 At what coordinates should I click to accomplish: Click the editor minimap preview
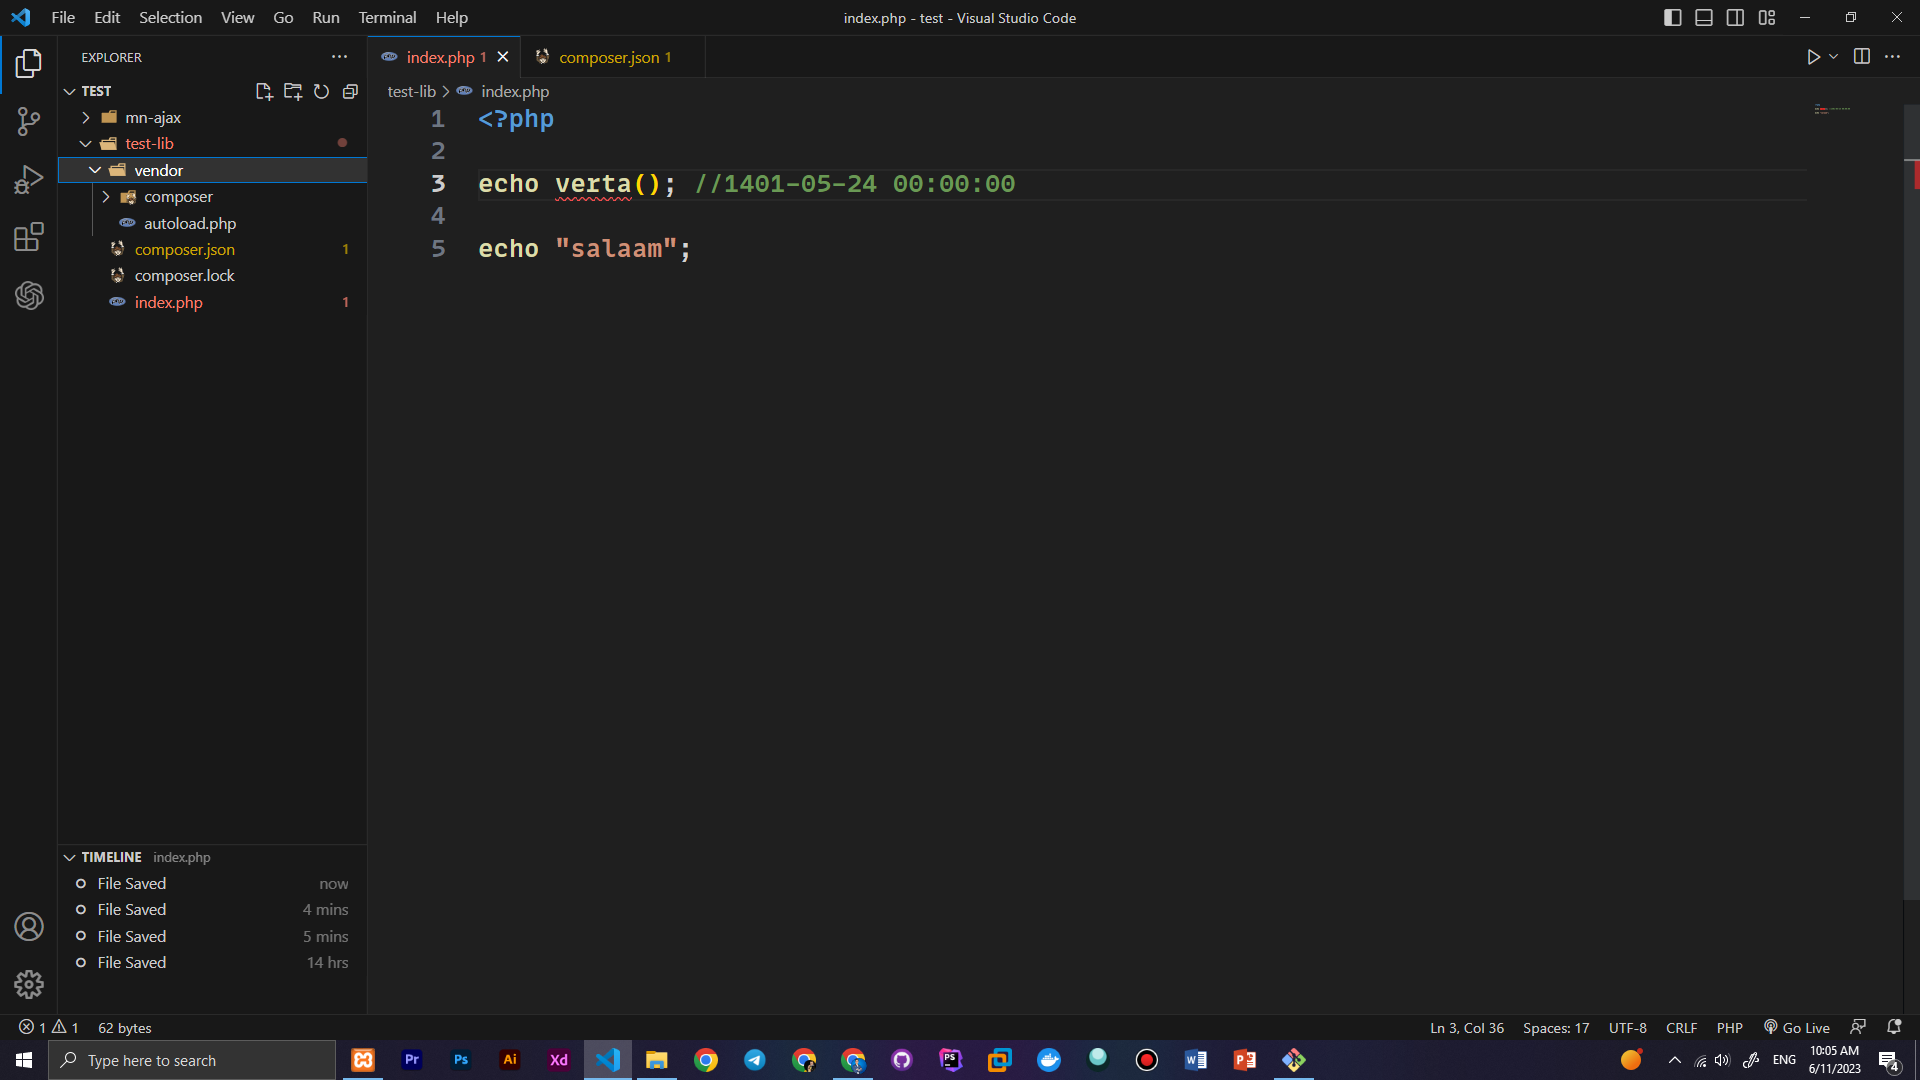(x=1832, y=109)
